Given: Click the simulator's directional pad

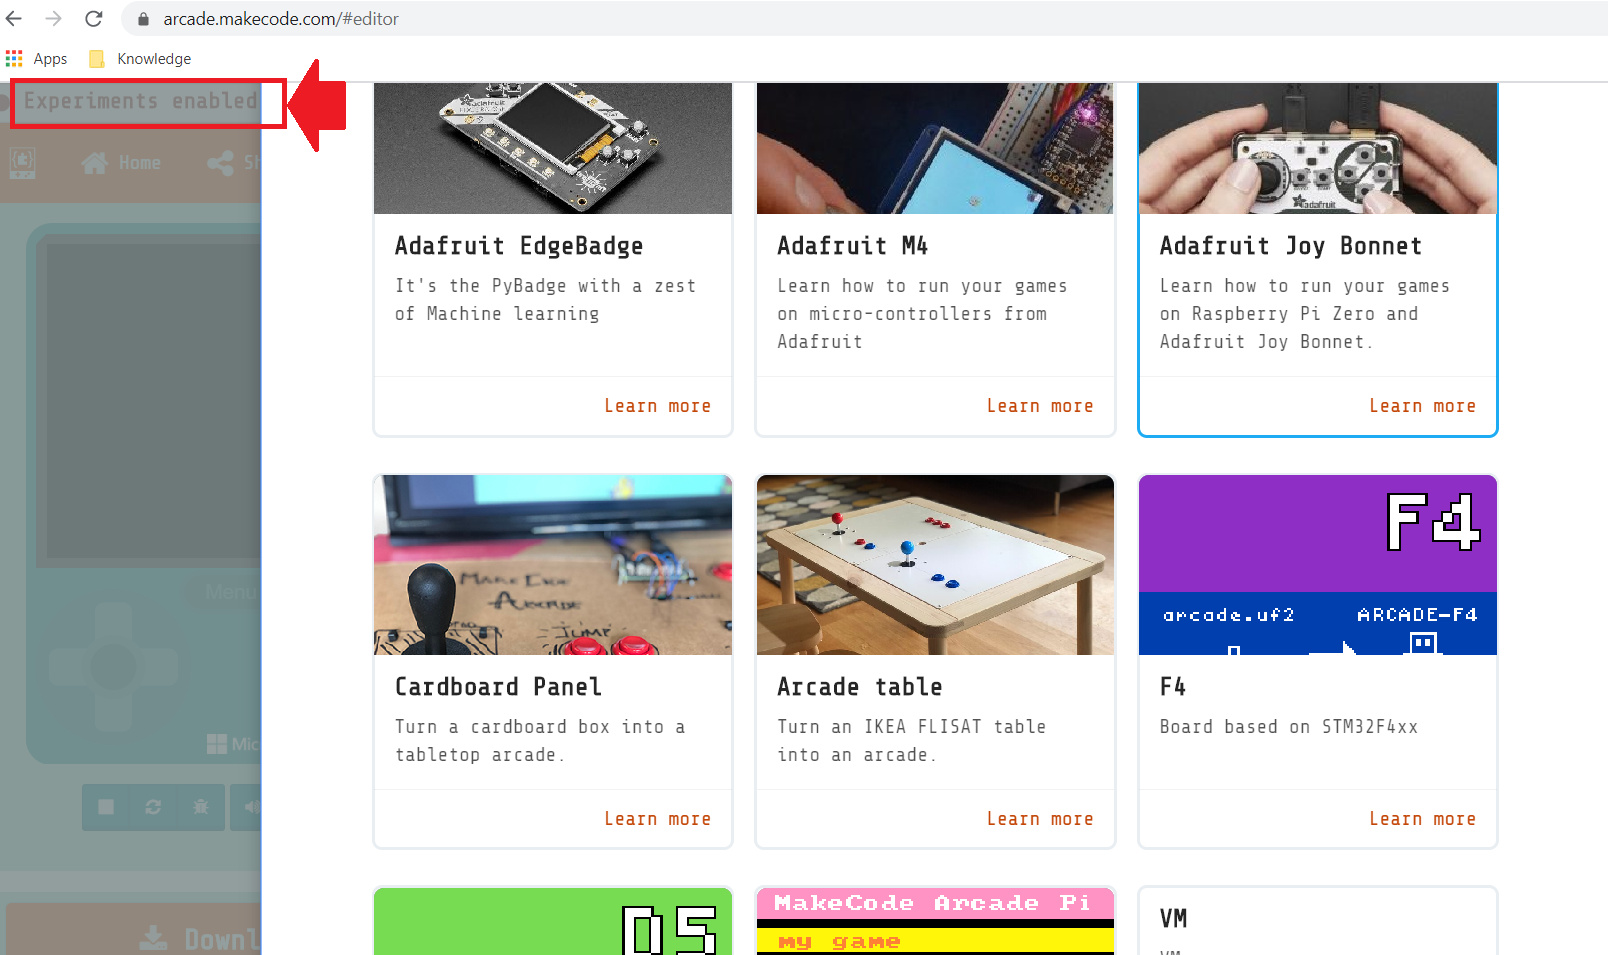Looking at the screenshot, I should [113, 666].
